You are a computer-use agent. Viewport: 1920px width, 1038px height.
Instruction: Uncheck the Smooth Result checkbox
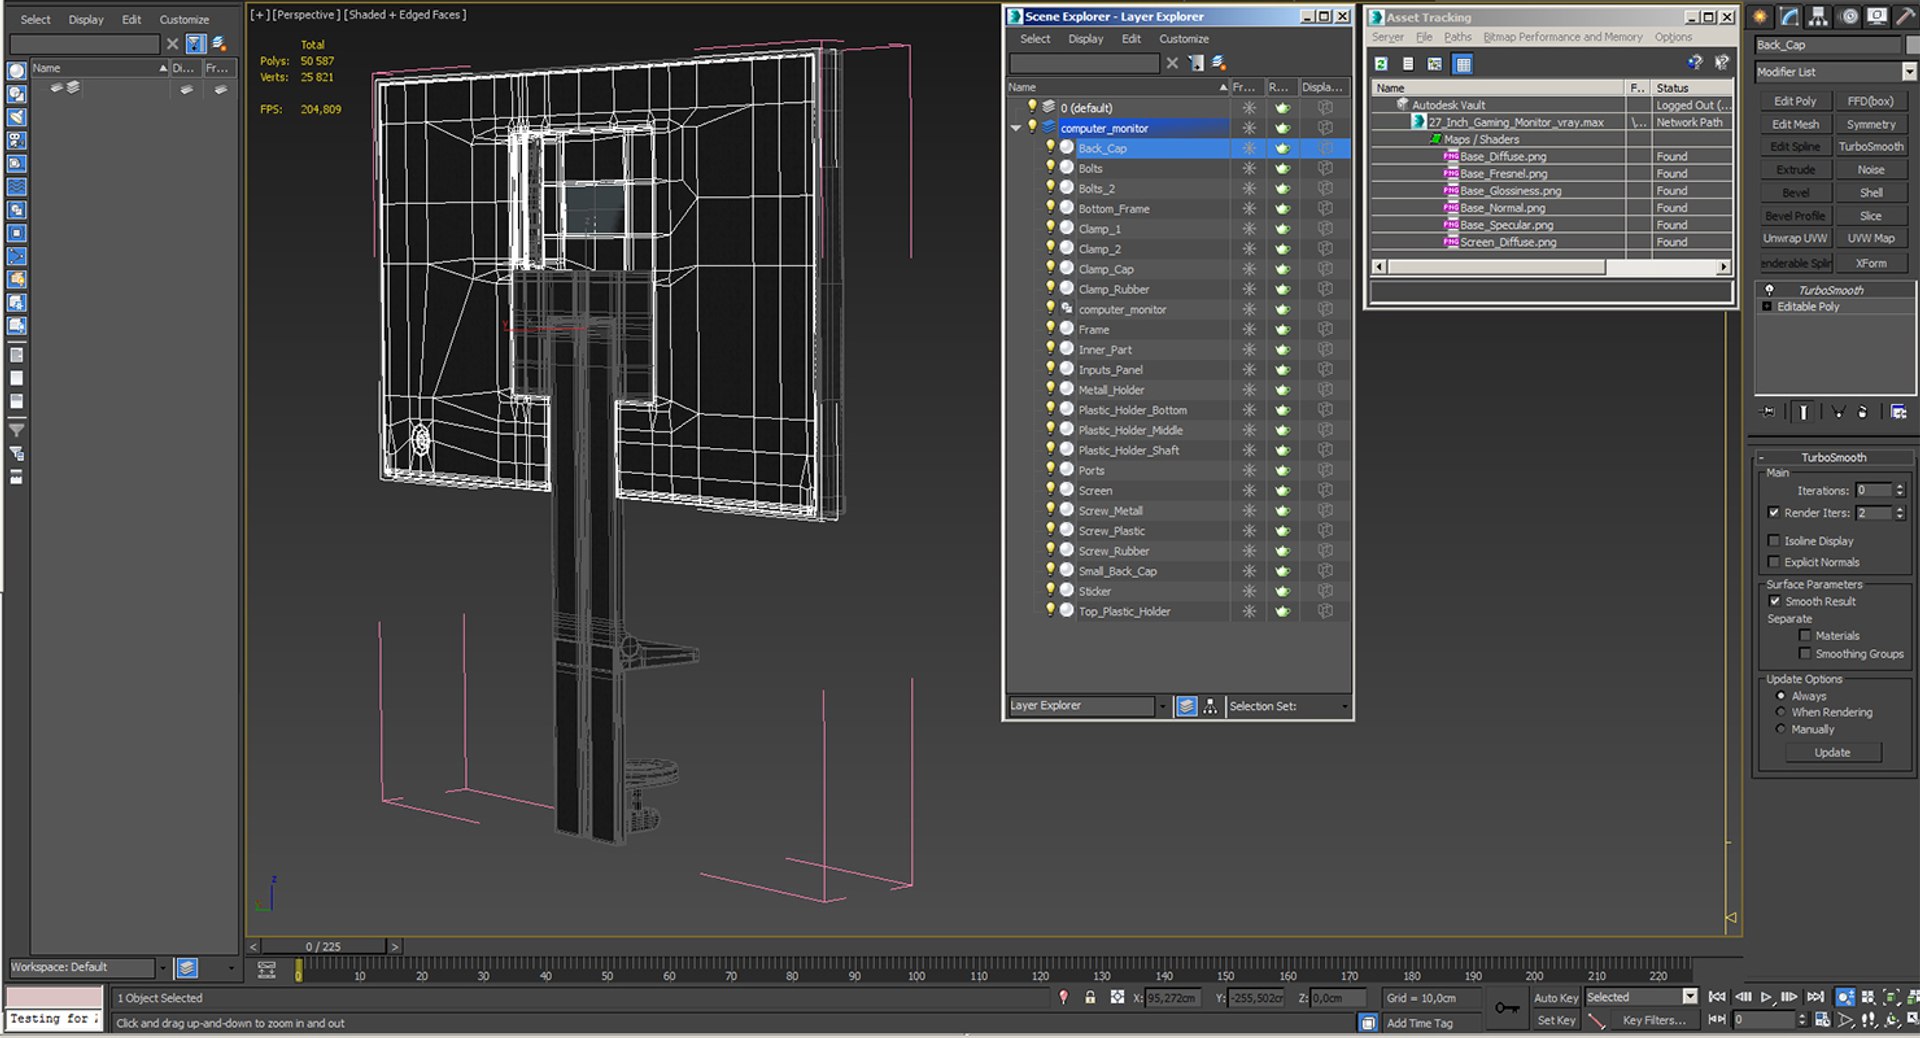point(1775,601)
